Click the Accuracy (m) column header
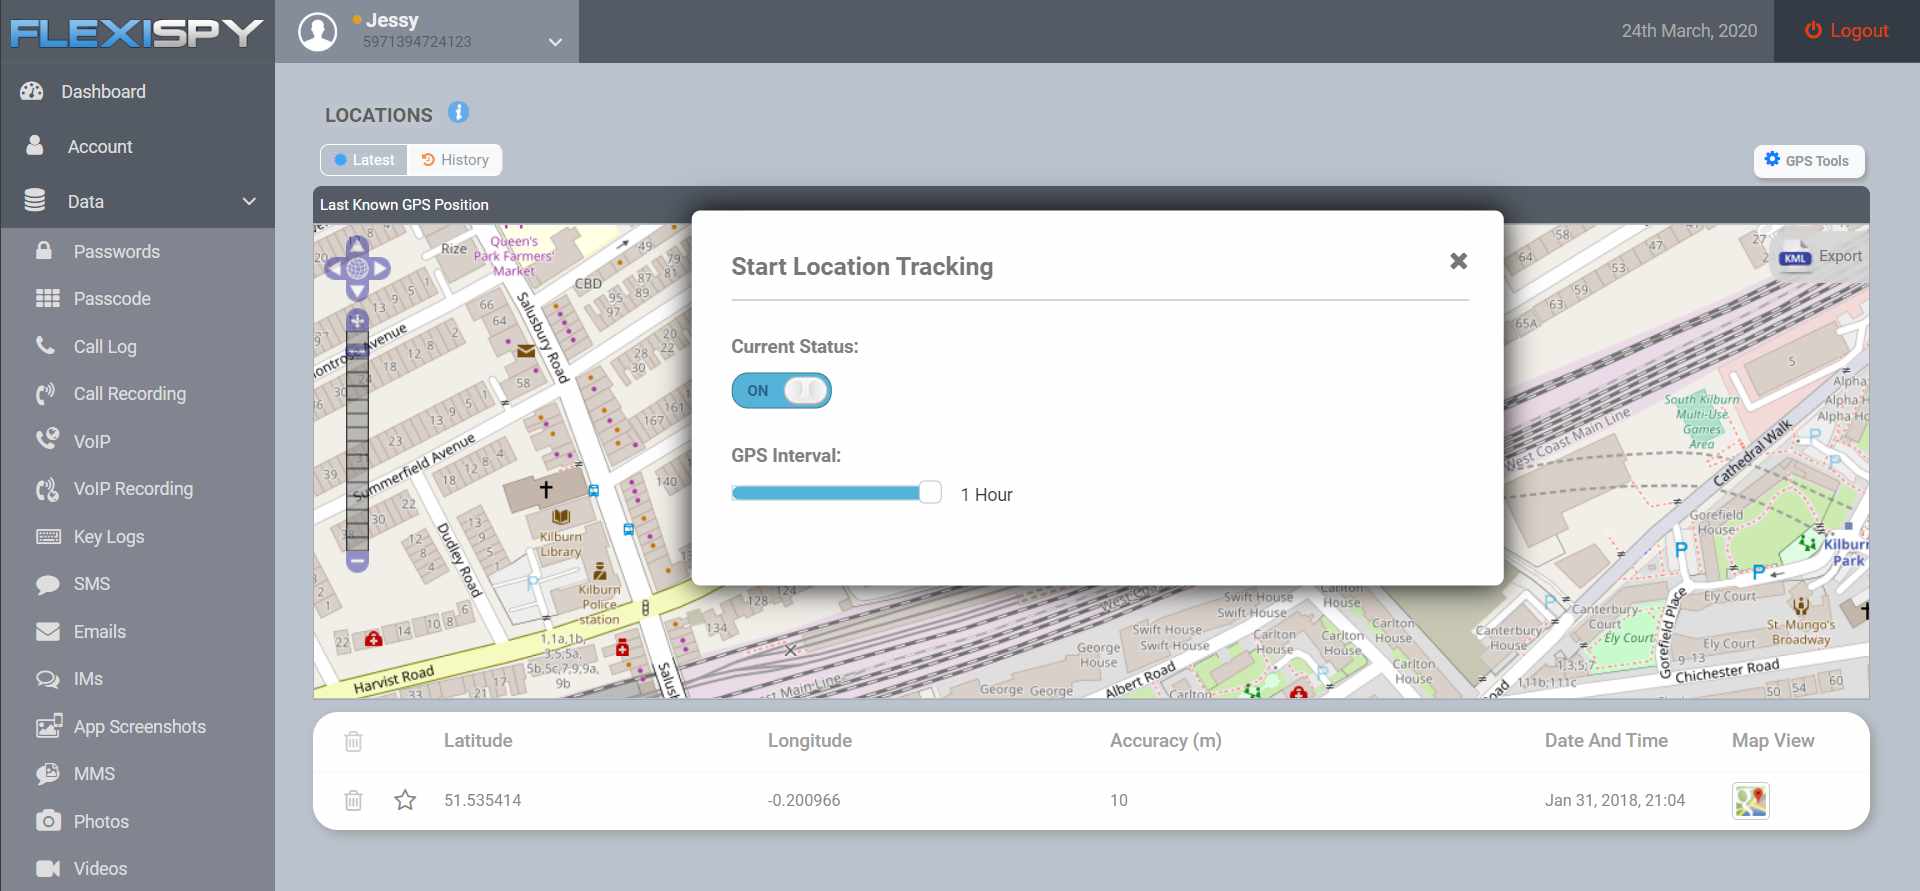This screenshot has height=891, width=1920. click(1166, 741)
